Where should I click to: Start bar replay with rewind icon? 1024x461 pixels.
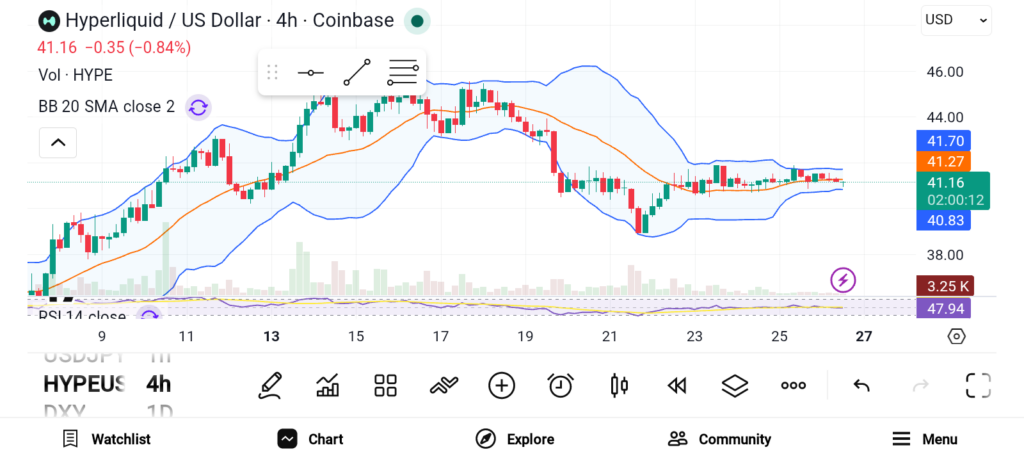pyautogui.click(x=677, y=386)
